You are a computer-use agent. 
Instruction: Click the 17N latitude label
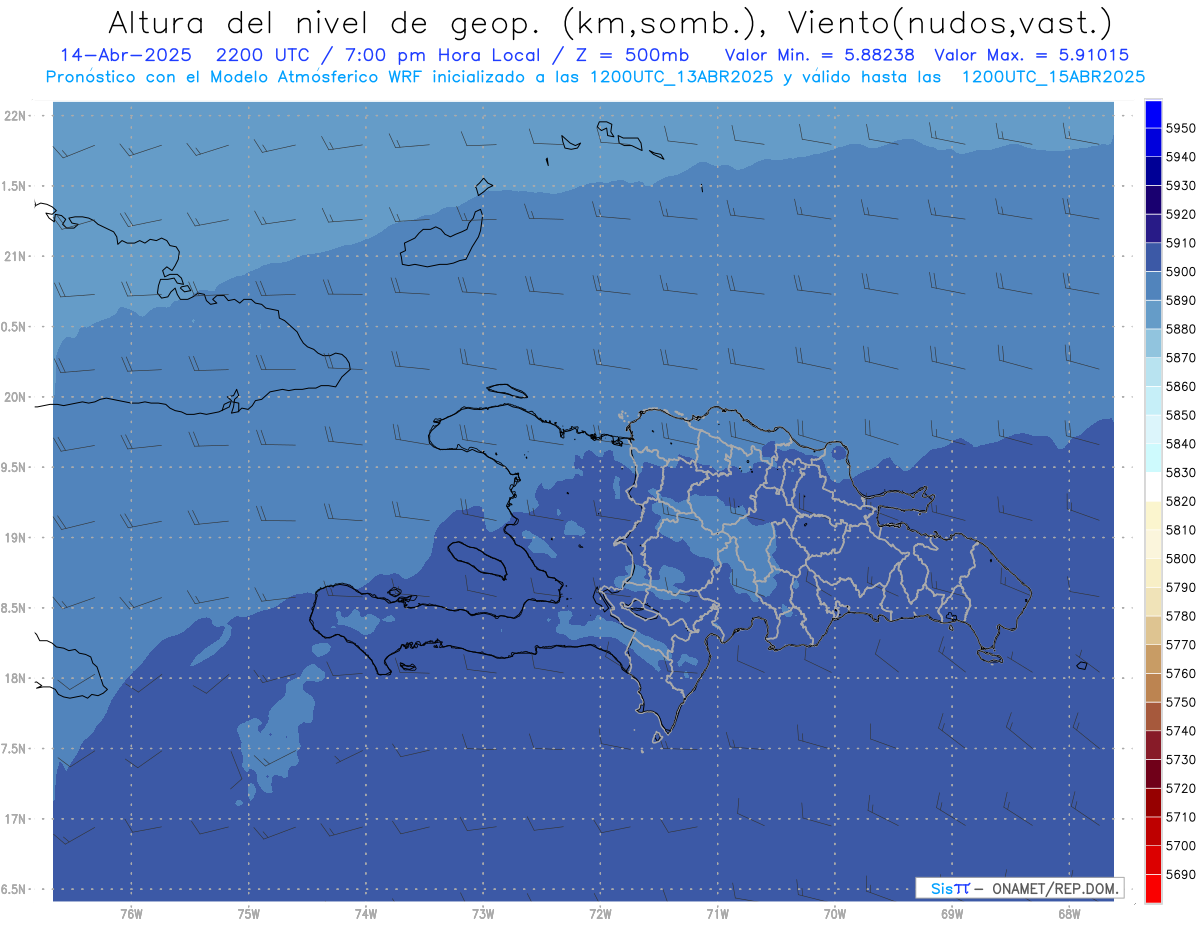coord(14,819)
